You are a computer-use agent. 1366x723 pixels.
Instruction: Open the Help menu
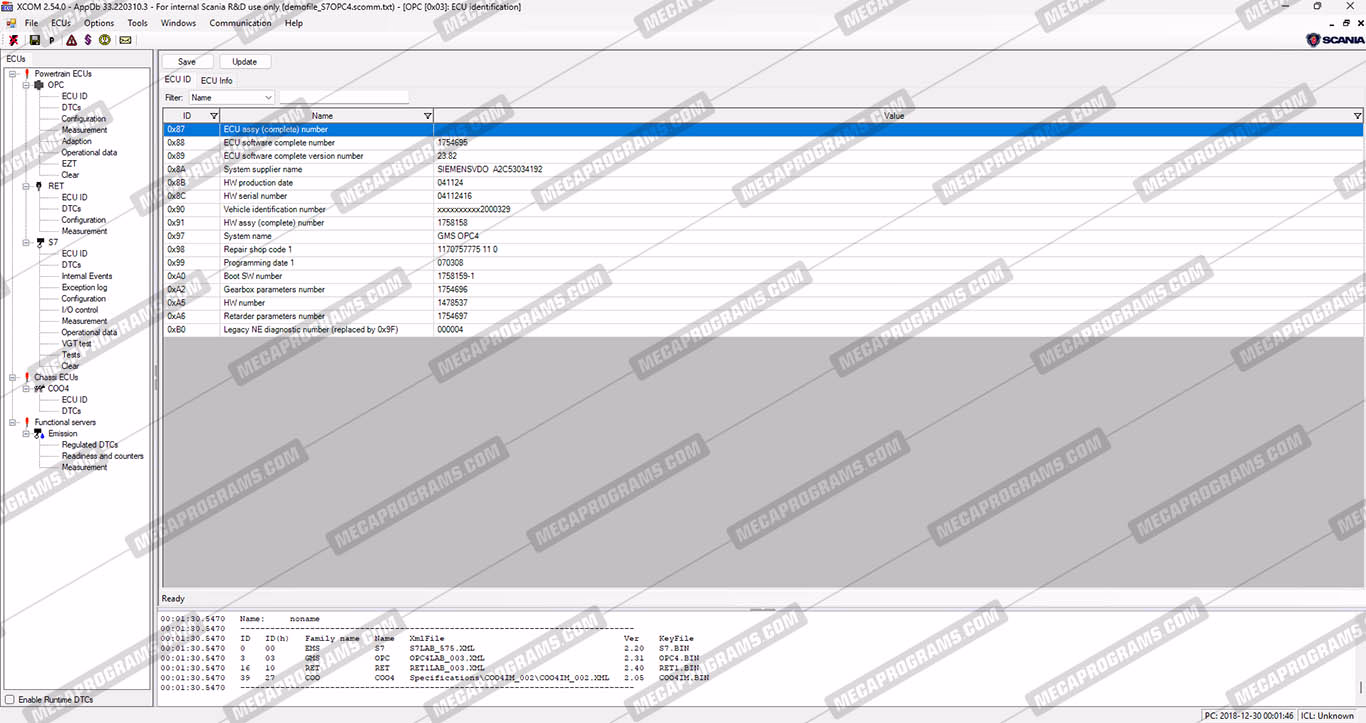(x=294, y=23)
